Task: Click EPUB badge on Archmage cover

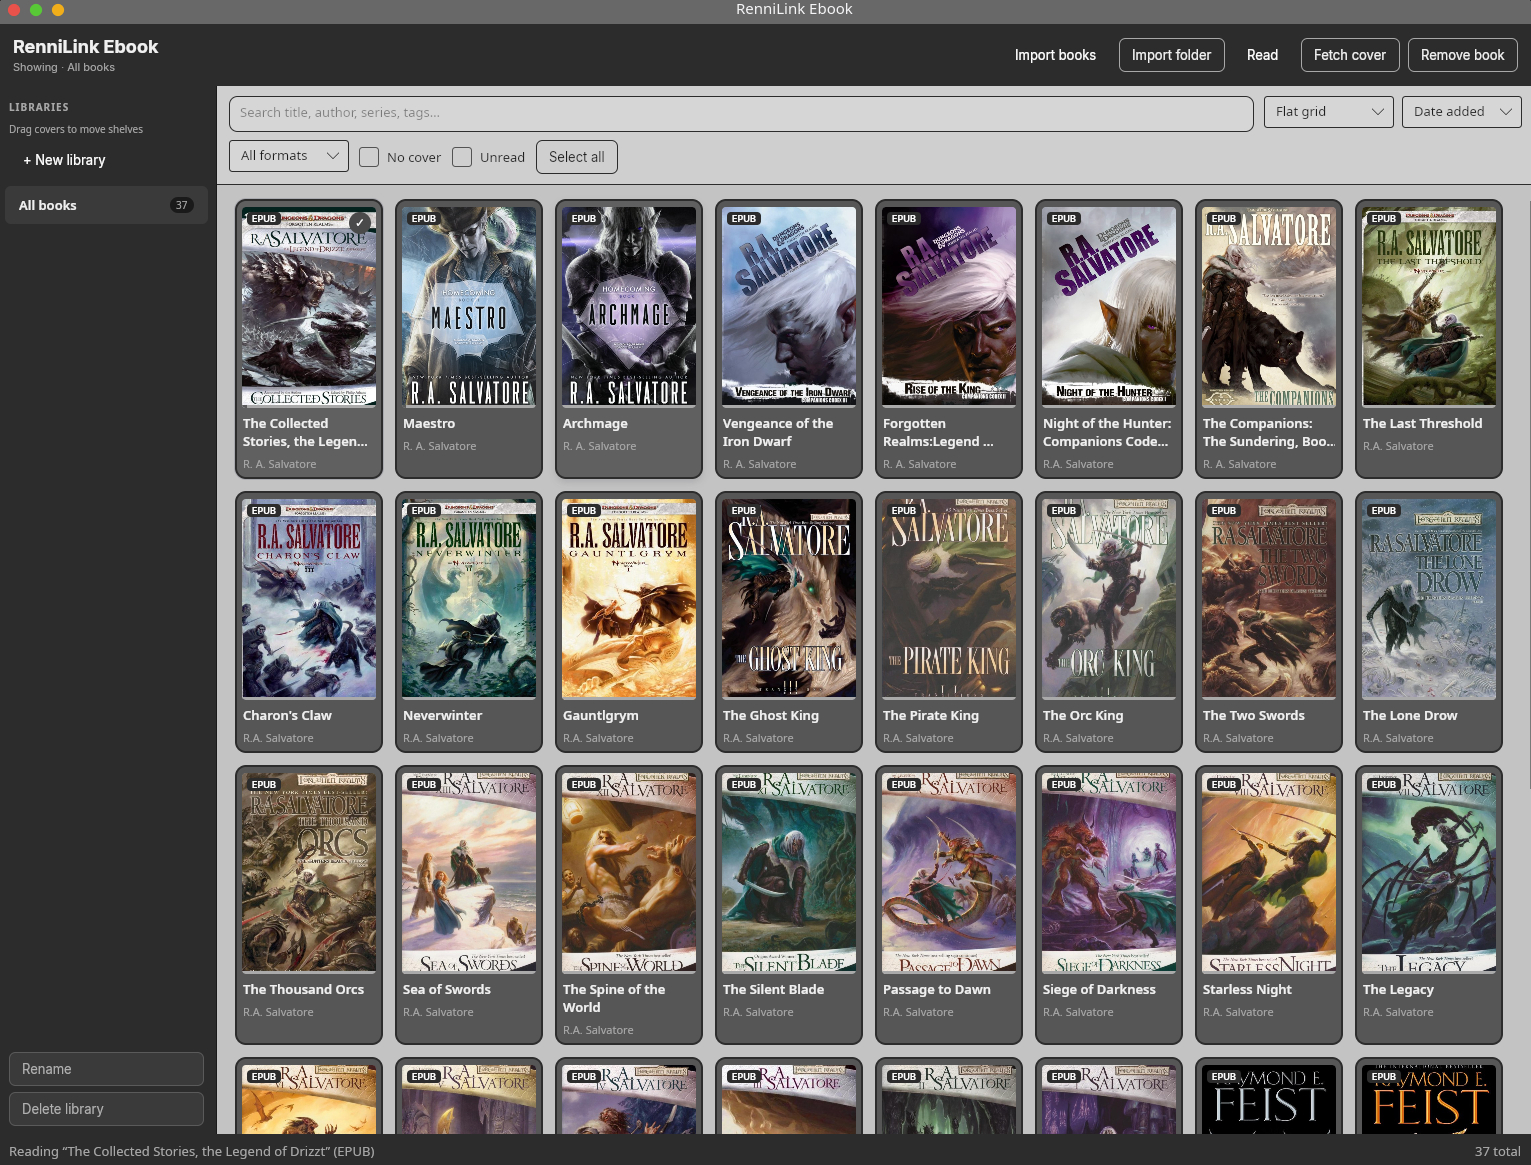Action: click(x=584, y=219)
